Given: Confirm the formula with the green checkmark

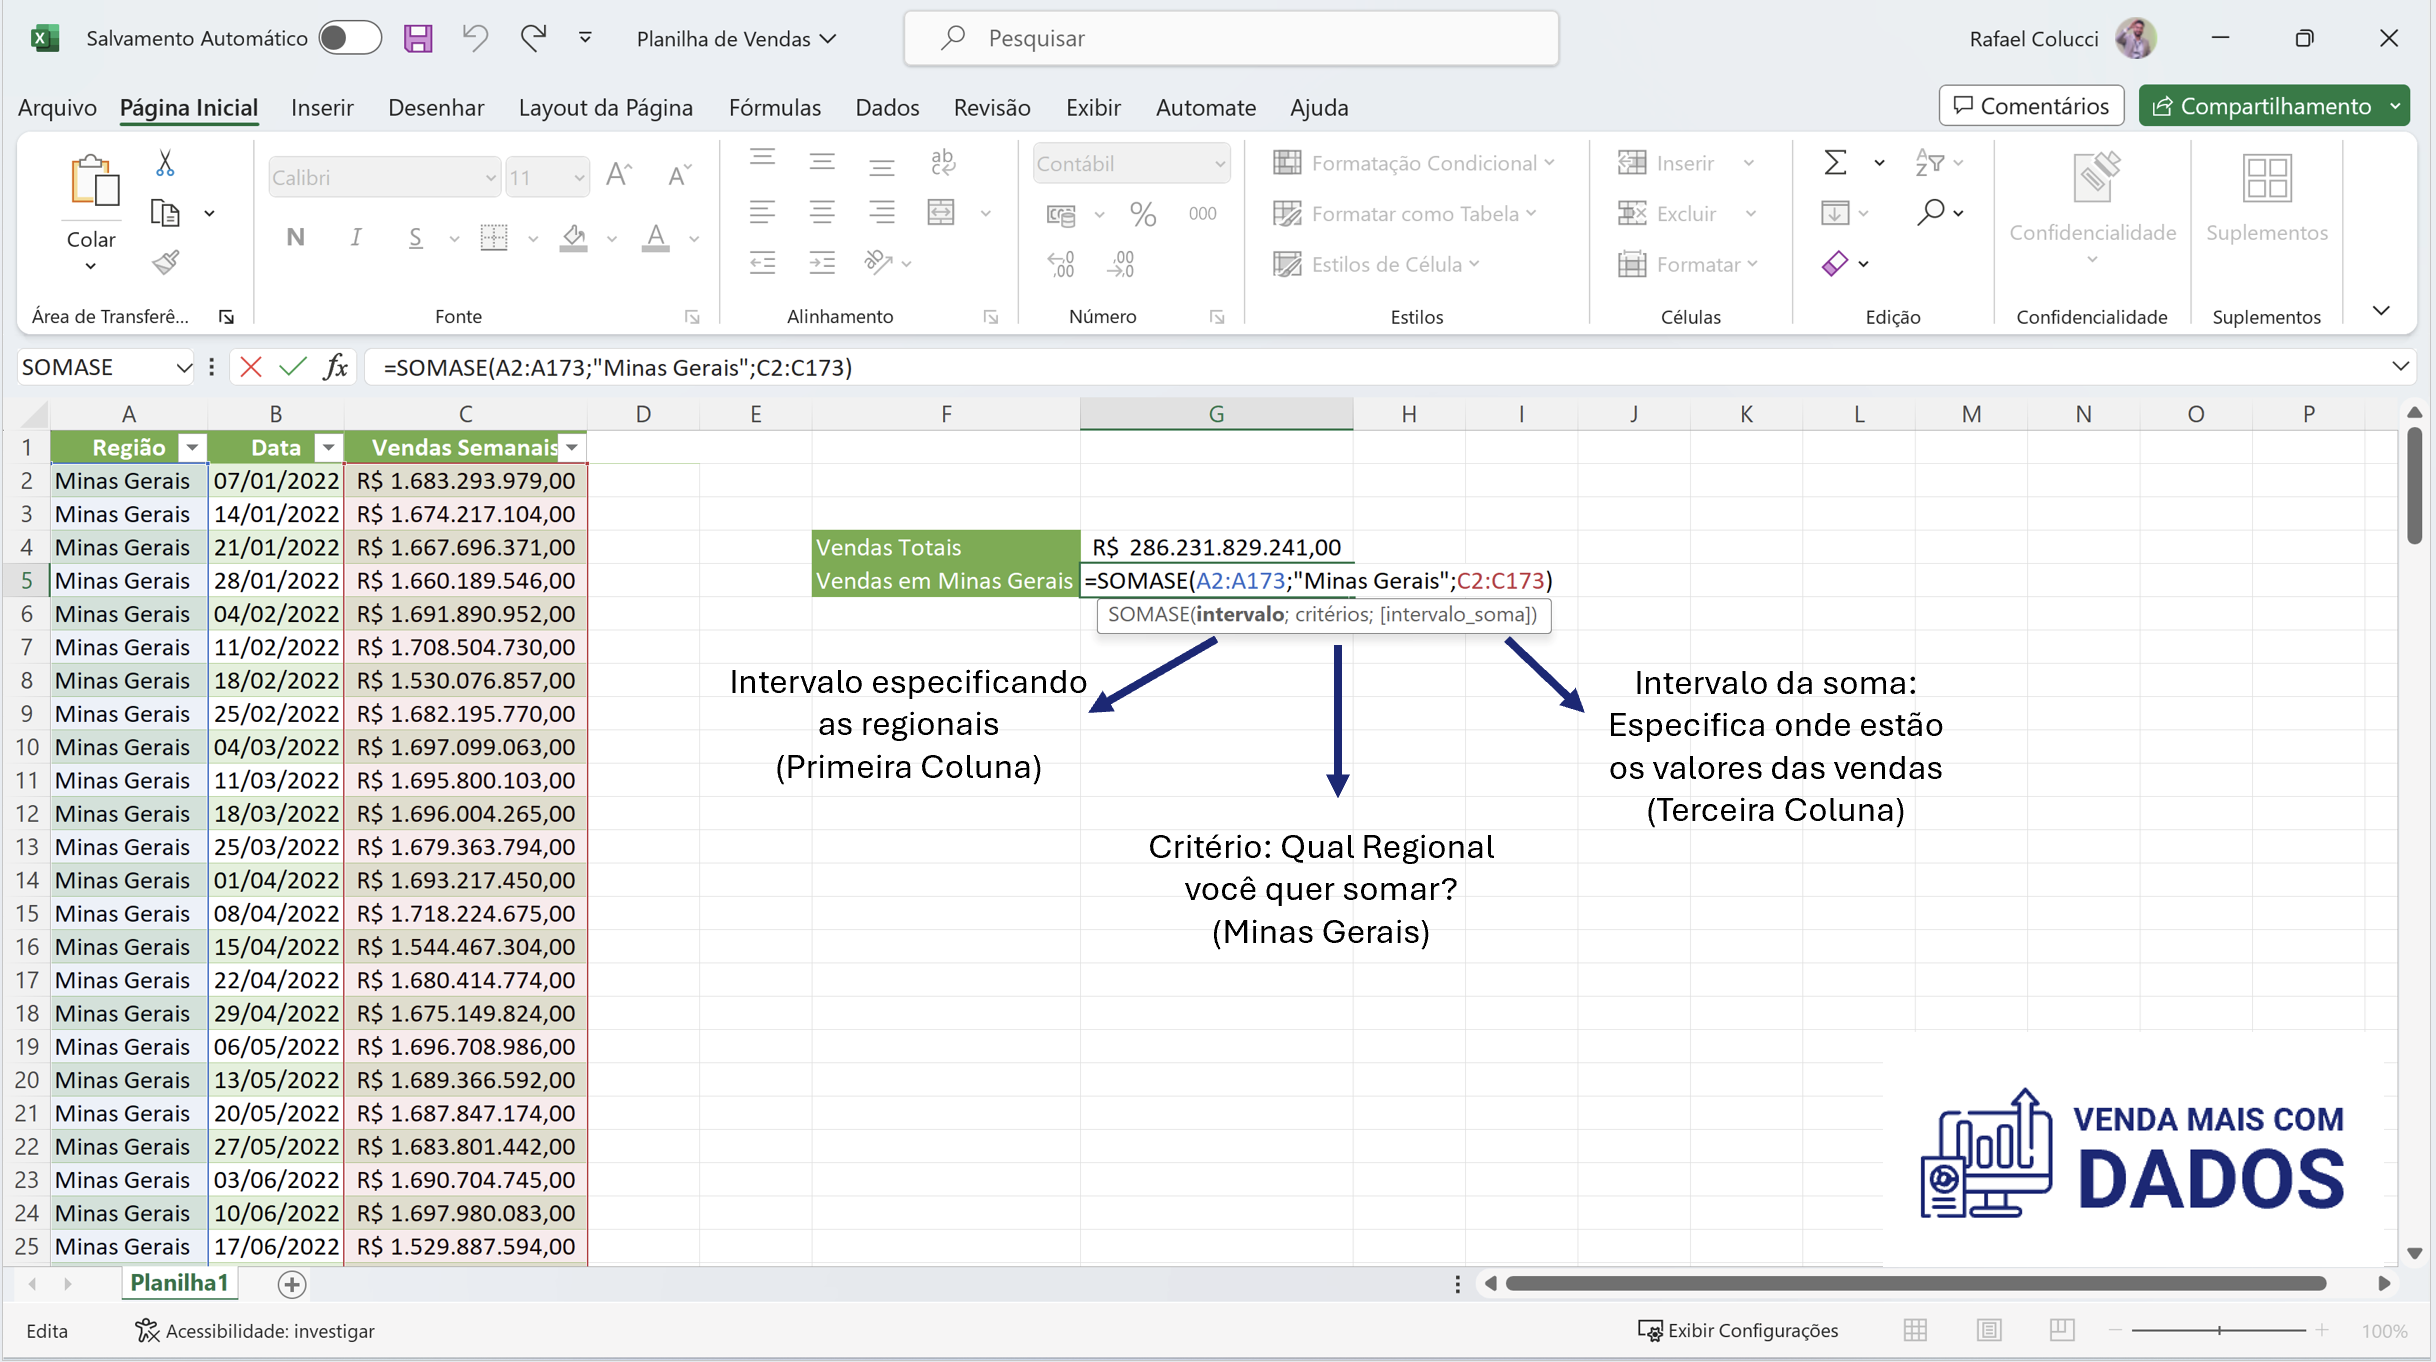Looking at the screenshot, I should click(293, 367).
